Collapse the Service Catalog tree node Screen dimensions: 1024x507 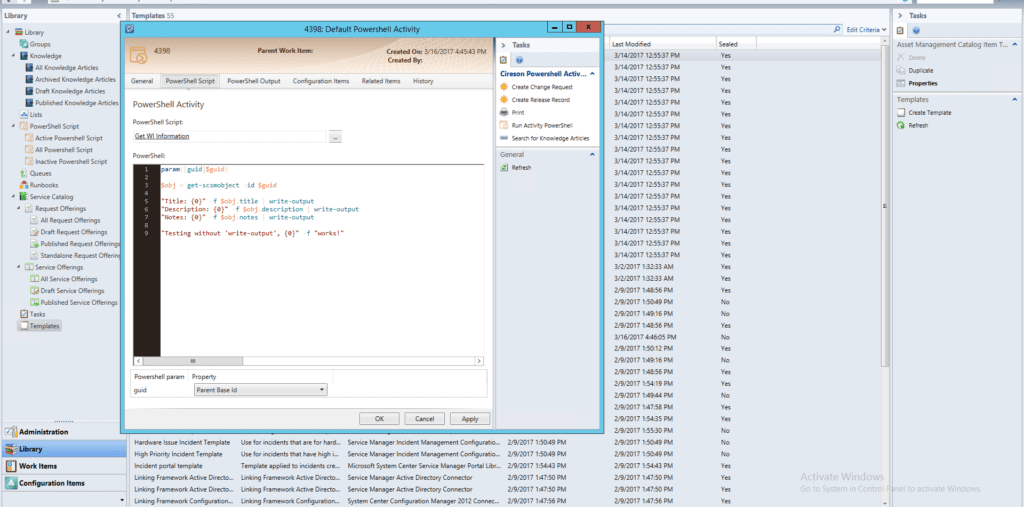coord(14,197)
